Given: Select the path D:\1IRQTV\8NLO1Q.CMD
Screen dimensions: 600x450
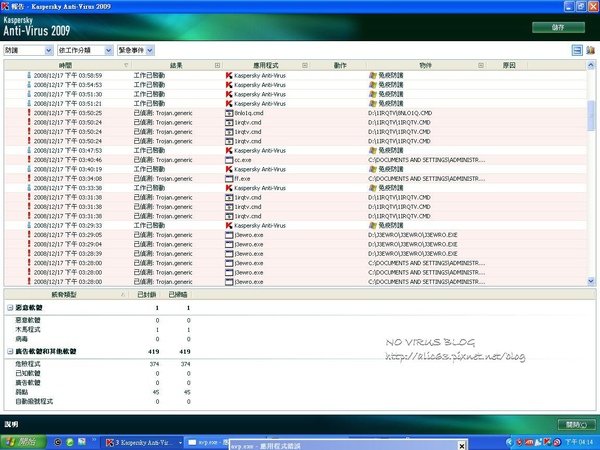Looking at the screenshot, I should 400,113.
